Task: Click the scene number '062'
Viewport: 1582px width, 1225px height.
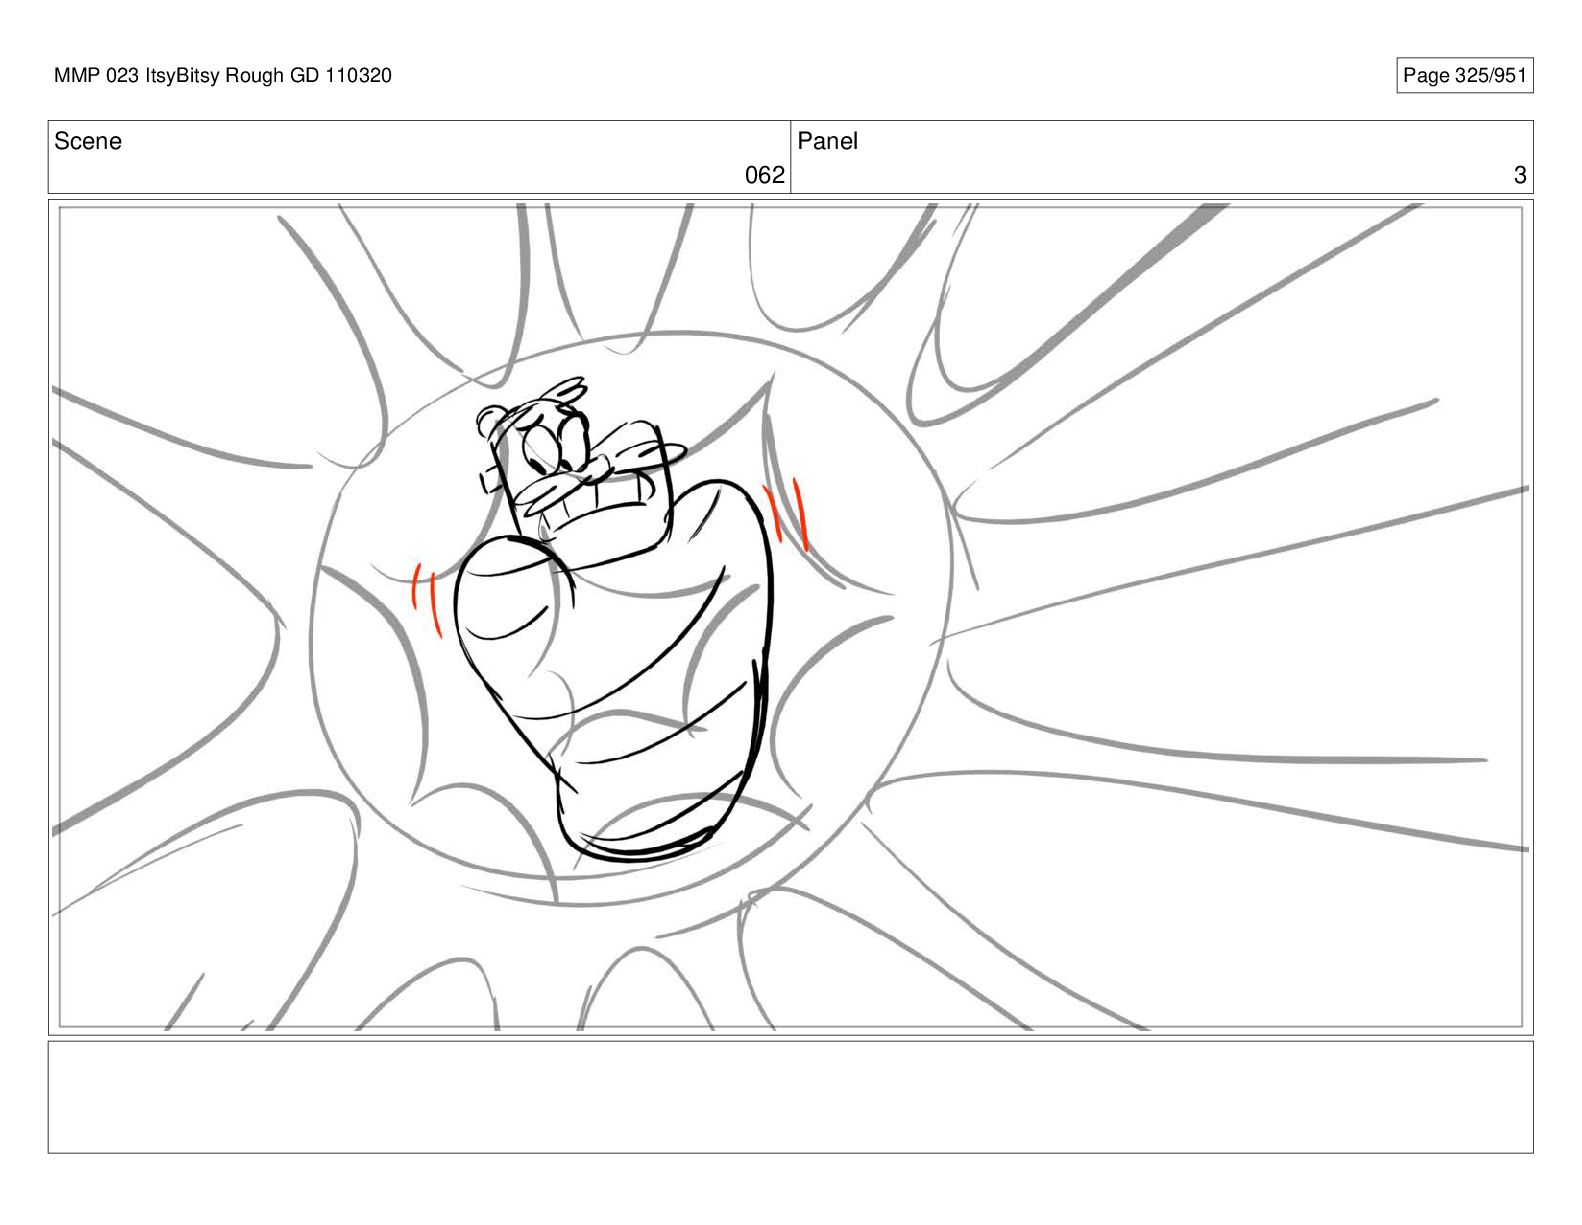Action: [x=765, y=176]
